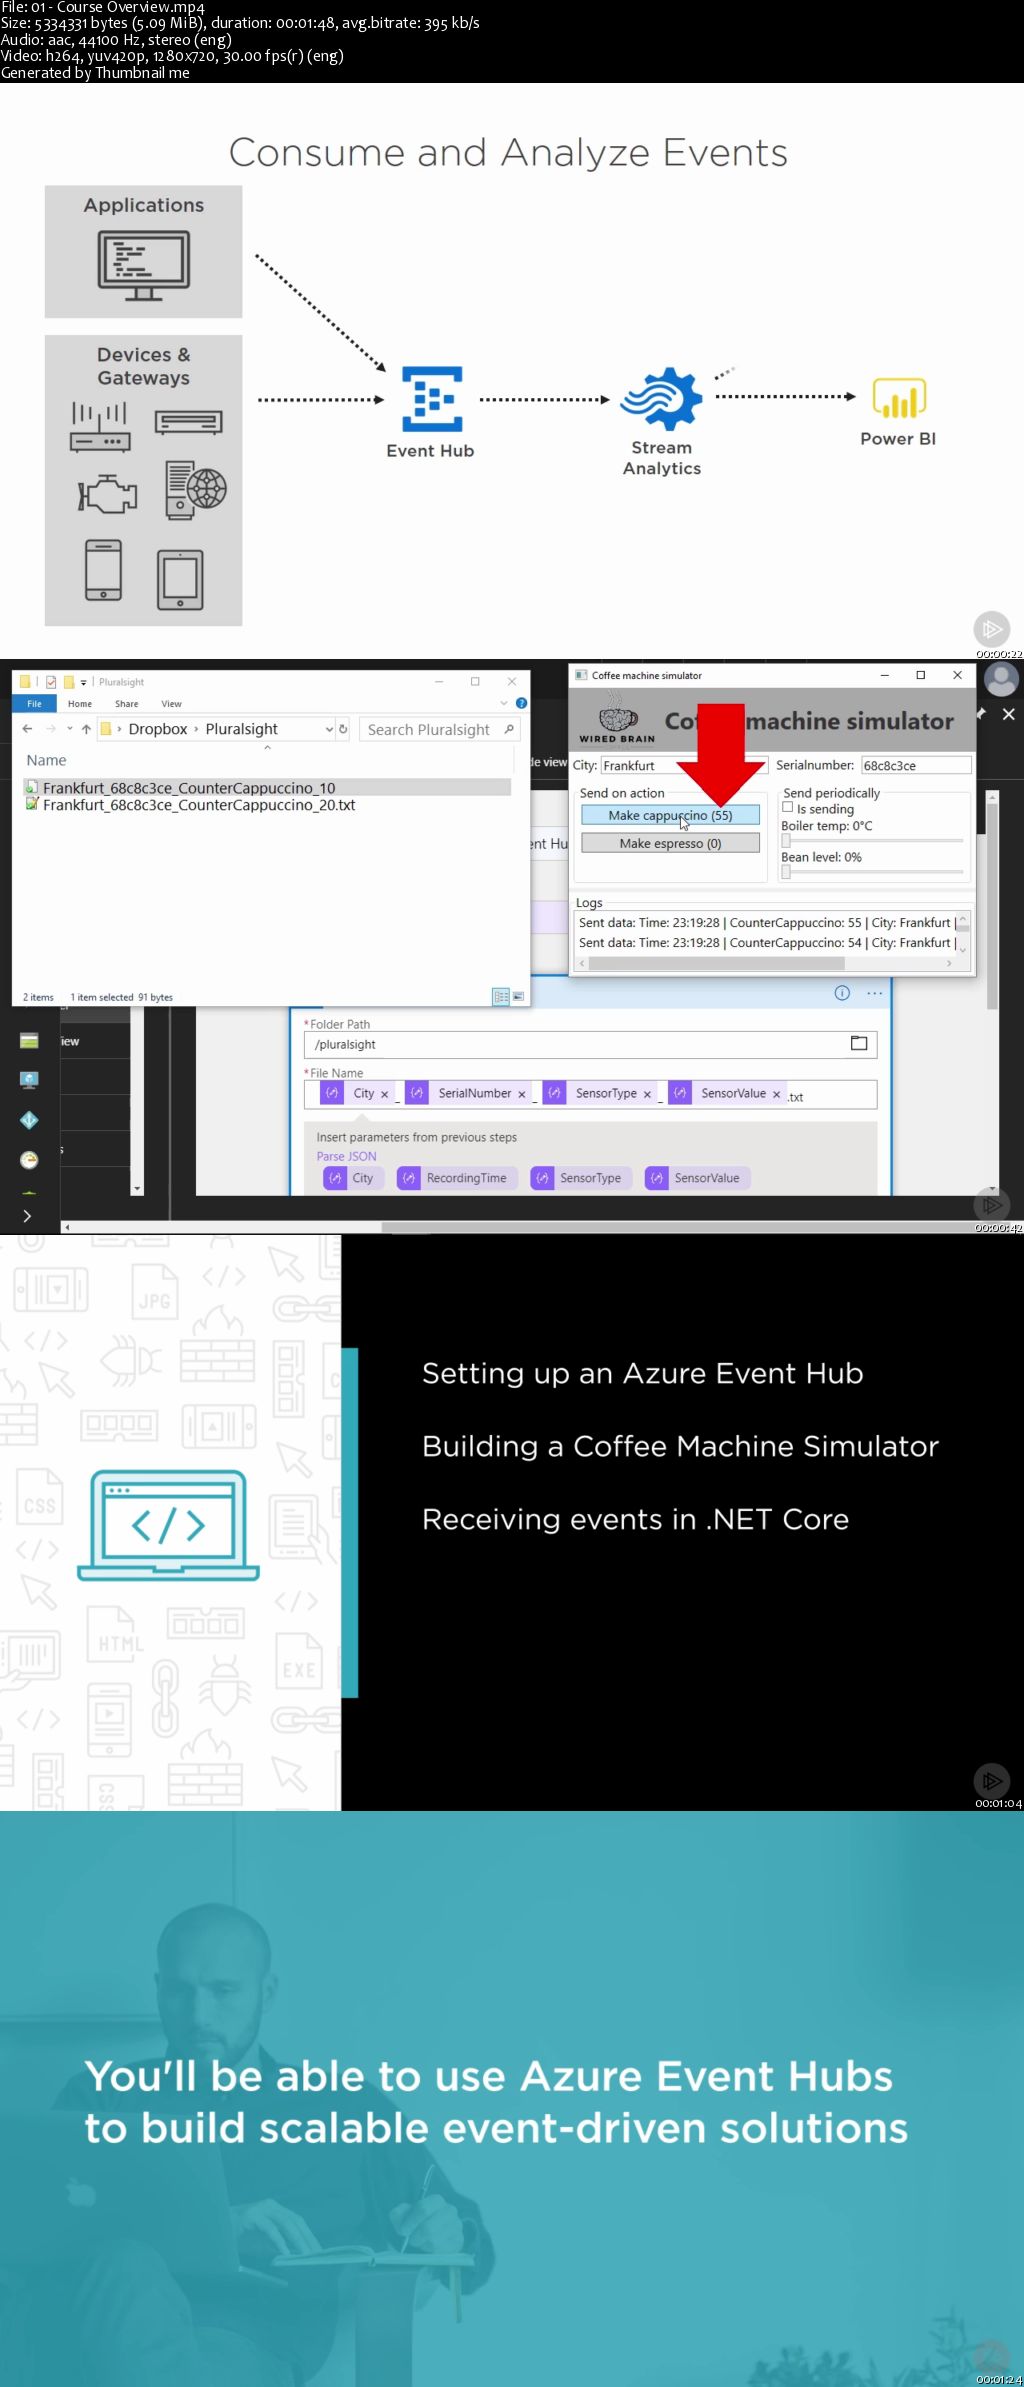Click the Bean level slider
The height and width of the screenshot is (2387, 1024).
pyautogui.click(x=872, y=872)
